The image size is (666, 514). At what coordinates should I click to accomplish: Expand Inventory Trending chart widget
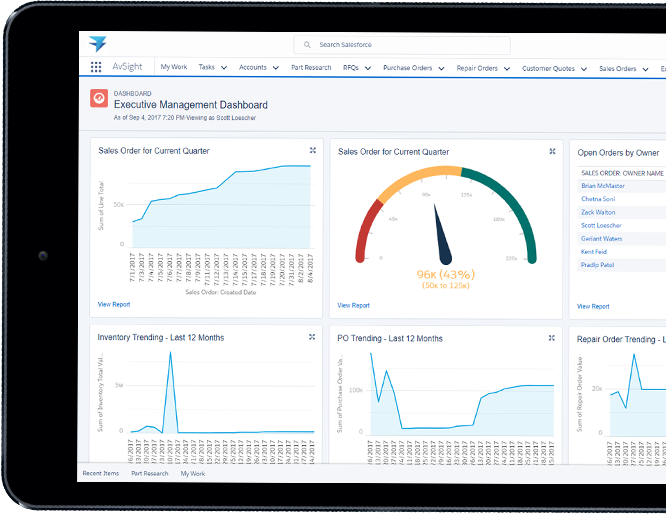(312, 337)
